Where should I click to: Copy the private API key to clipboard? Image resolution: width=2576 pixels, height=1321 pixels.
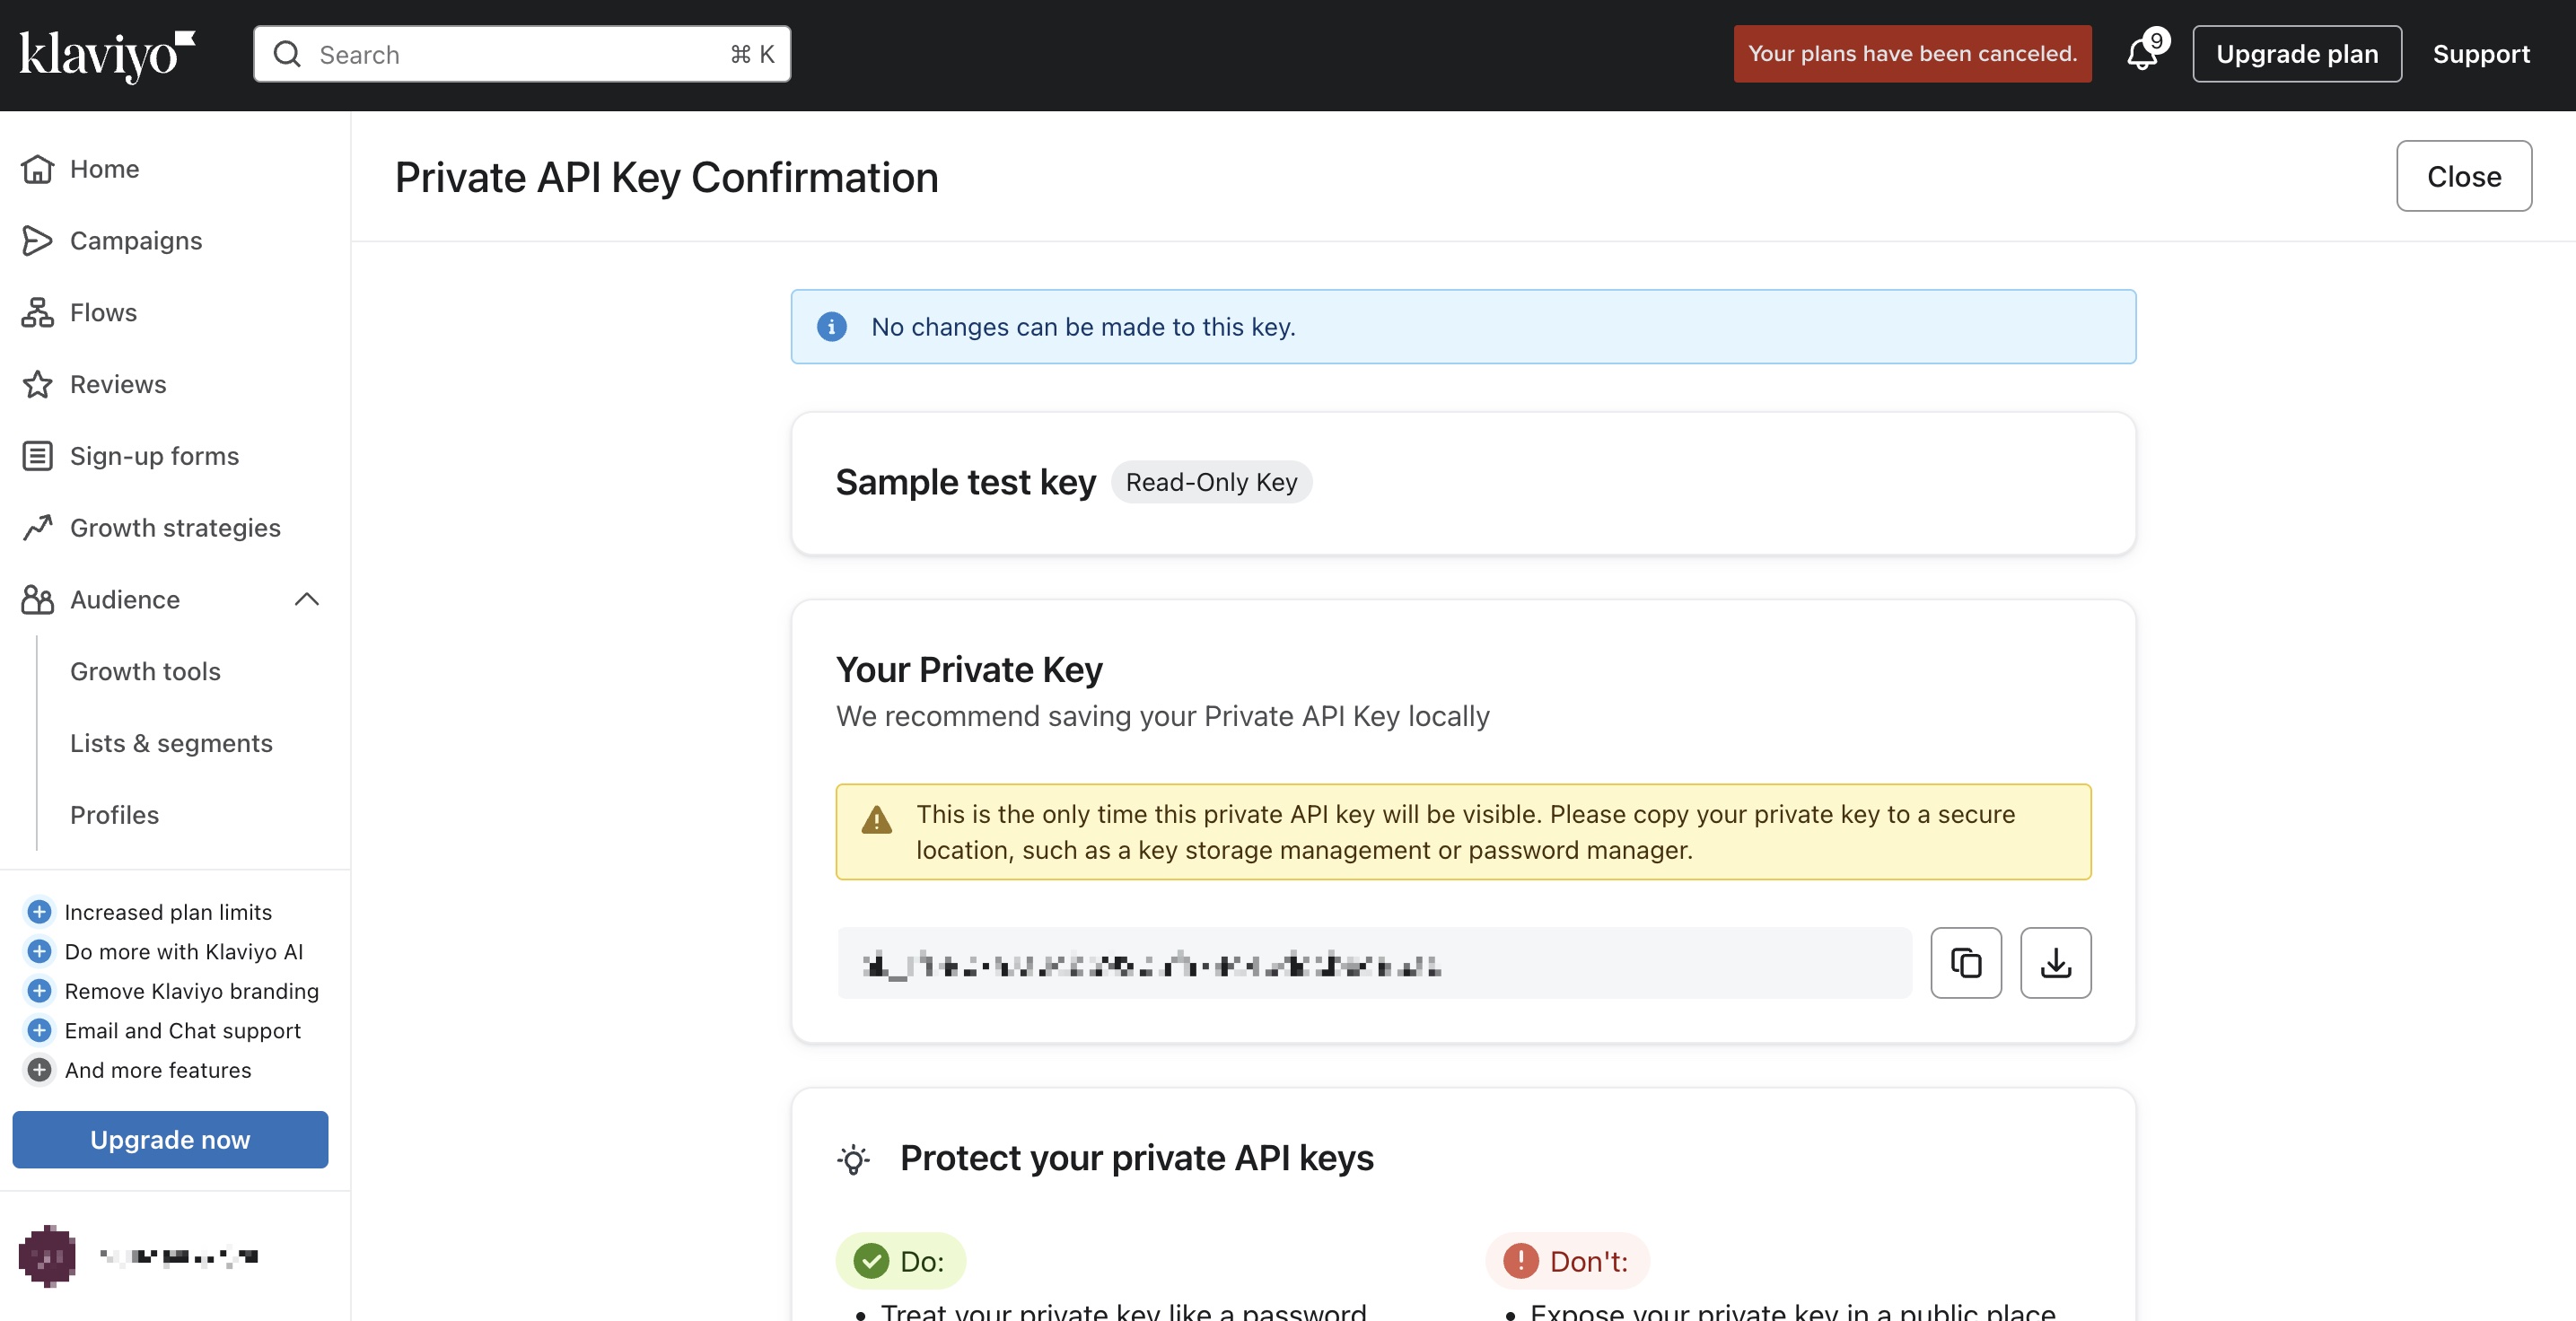click(1965, 962)
